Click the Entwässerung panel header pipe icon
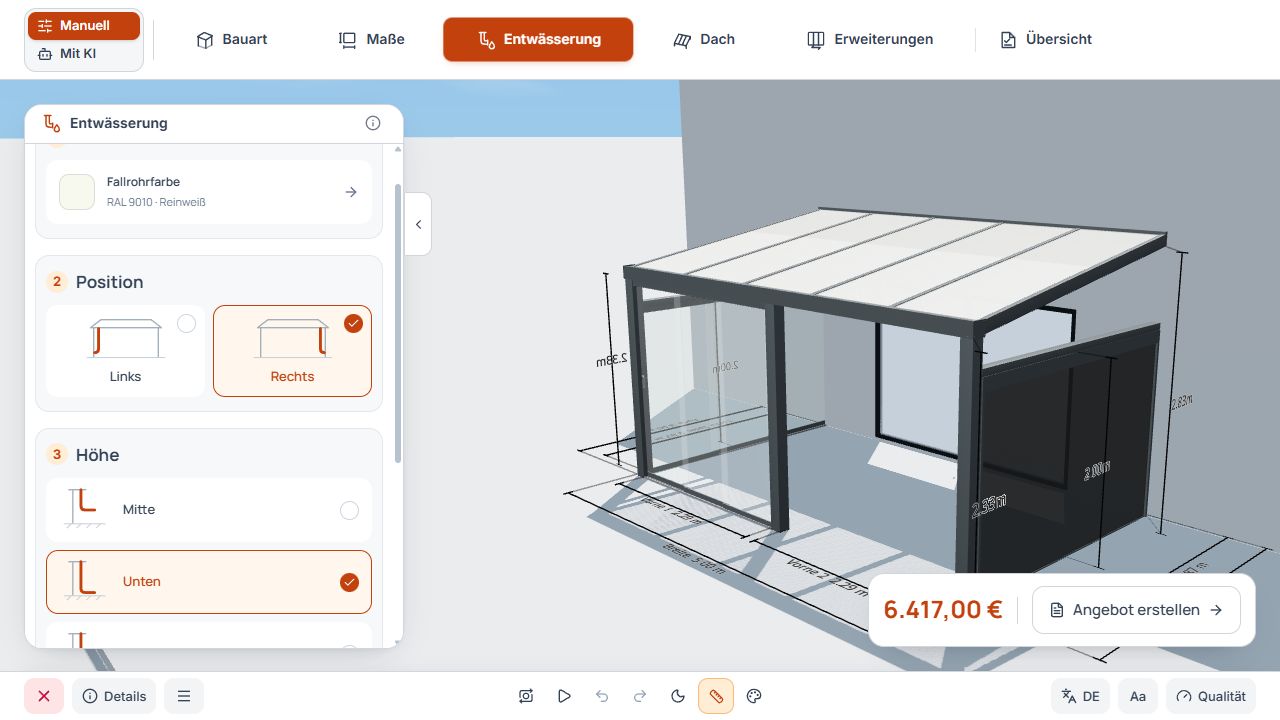Image resolution: width=1280 pixels, height=720 pixels. (x=51, y=123)
